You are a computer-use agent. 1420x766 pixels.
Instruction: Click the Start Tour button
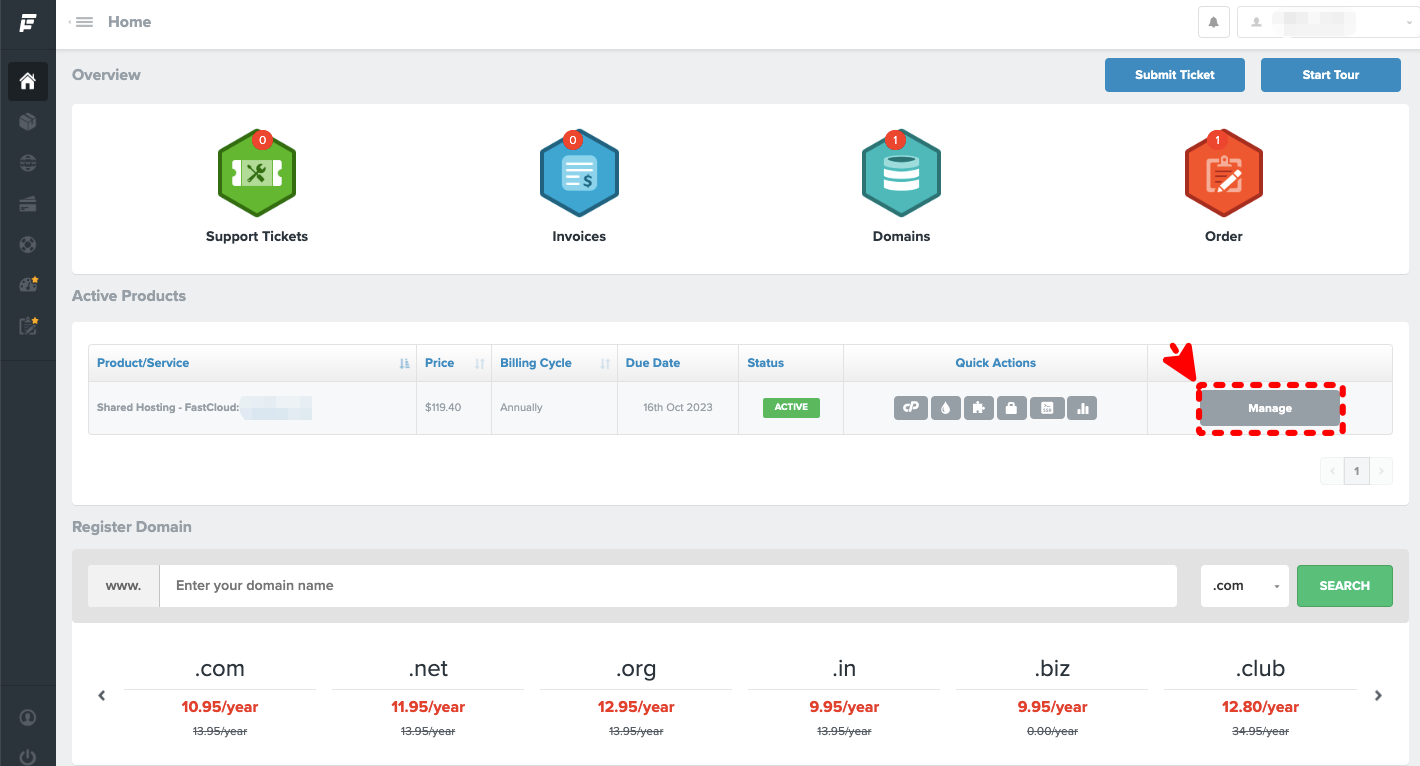point(1331,75)
